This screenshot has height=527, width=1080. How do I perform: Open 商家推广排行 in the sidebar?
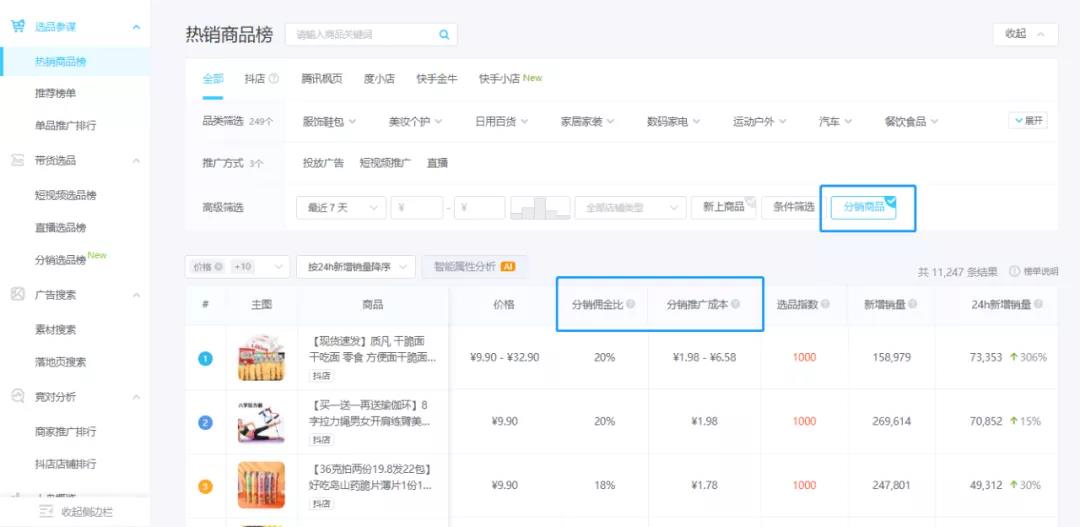[65, 431]
